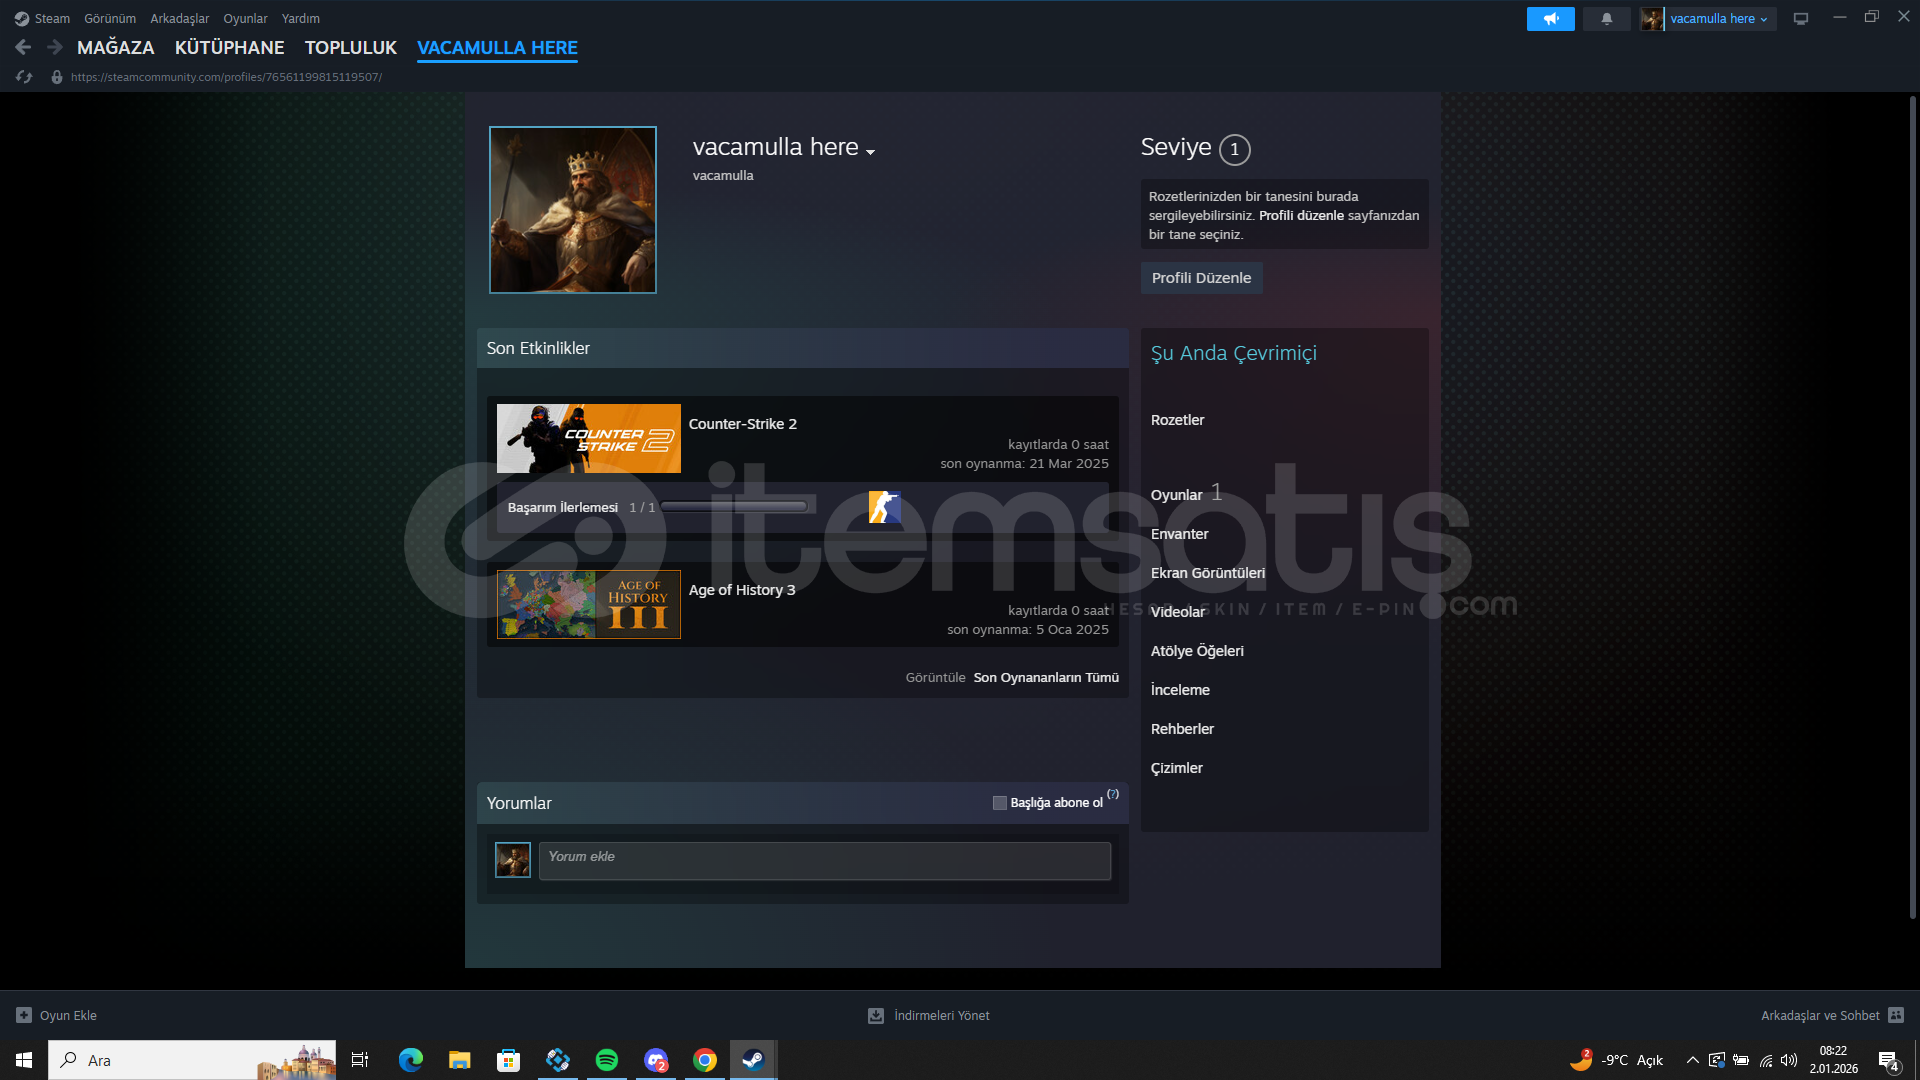
Task: Open Arkadaşlar ve Sohbet friends icon
Action: (x=1896, y=1015)
